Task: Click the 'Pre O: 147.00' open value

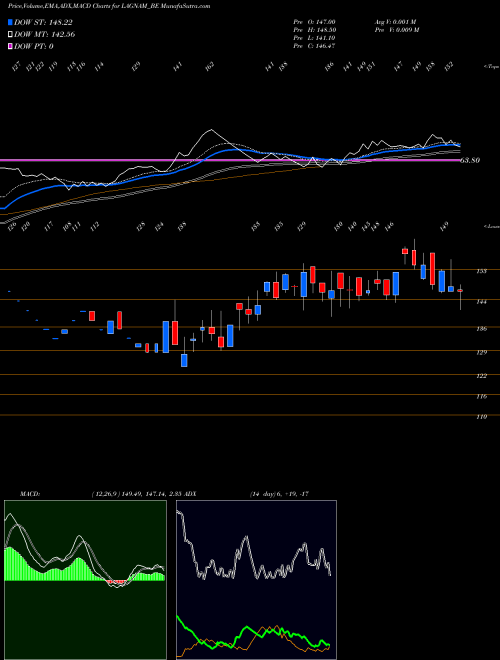Action: tap(314, 22)
